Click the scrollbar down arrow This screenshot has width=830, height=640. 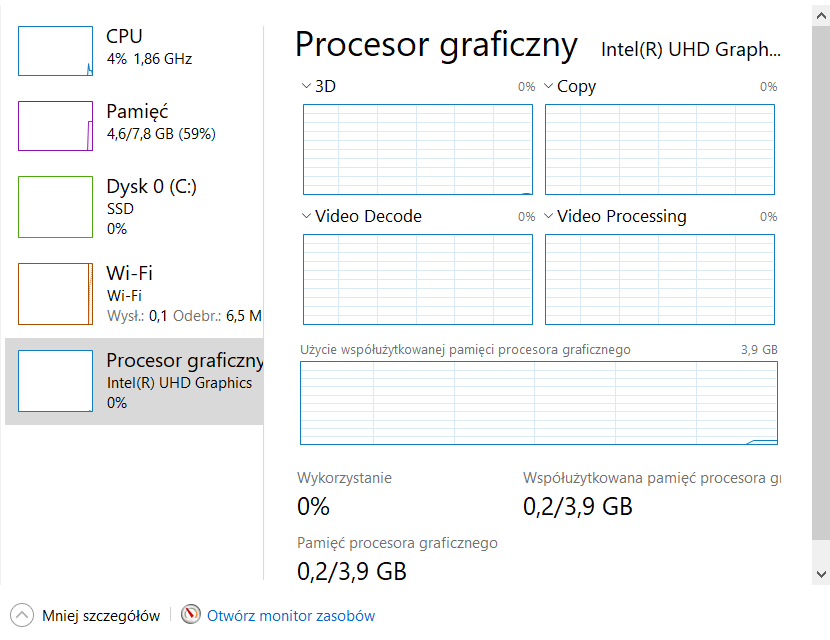click(820, 575)
